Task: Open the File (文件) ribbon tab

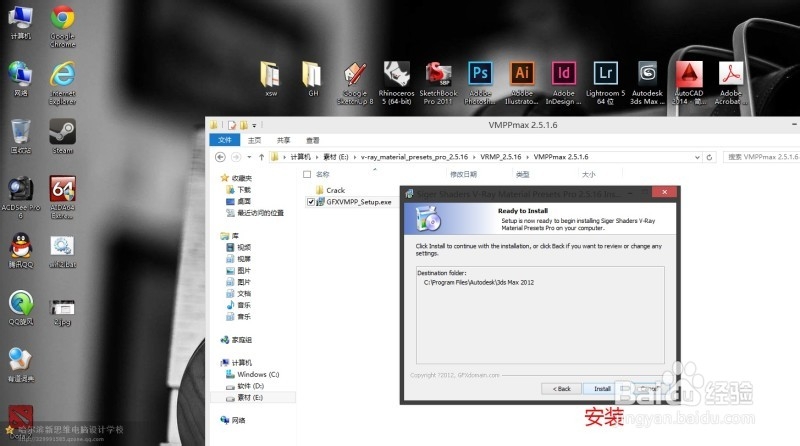Action: pyautogui.click(x=224, y=140)
